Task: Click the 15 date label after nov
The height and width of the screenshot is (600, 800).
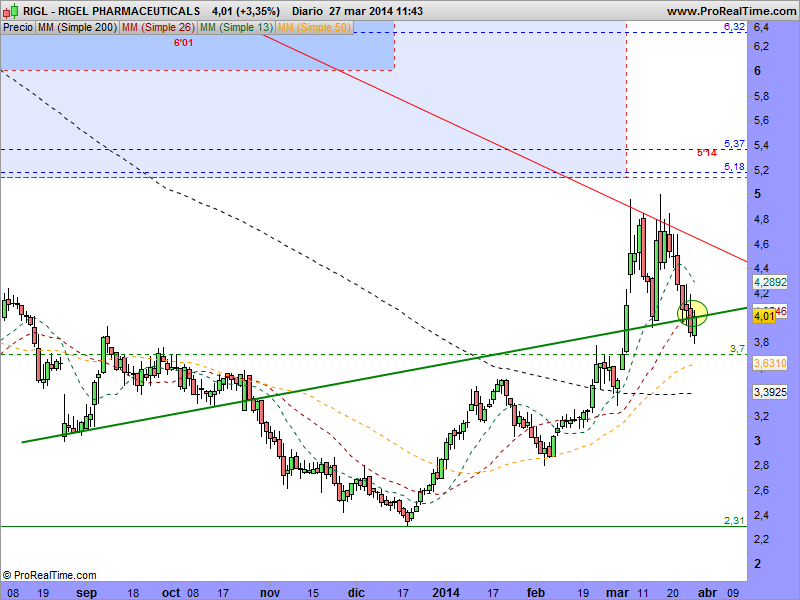Action: [313, 593]
